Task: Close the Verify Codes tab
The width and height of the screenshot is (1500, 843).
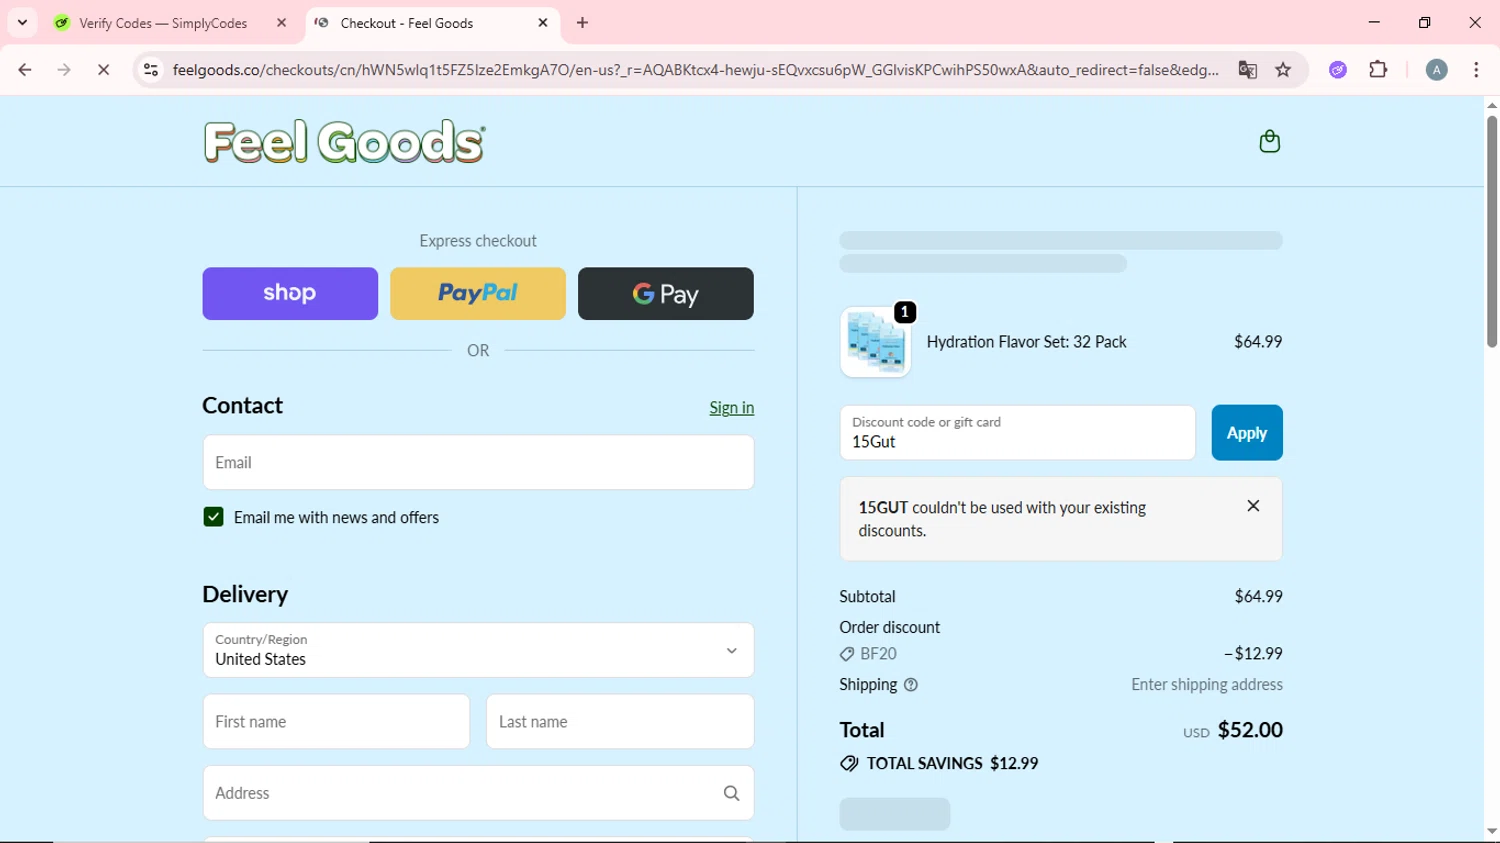Action: tap(281, 23)
